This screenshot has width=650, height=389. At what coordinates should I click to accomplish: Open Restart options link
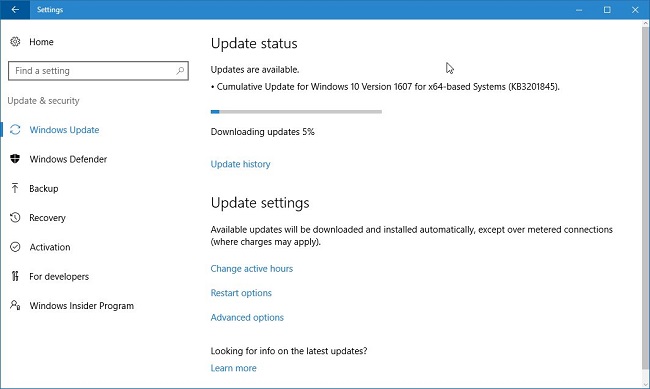point(241,293)
